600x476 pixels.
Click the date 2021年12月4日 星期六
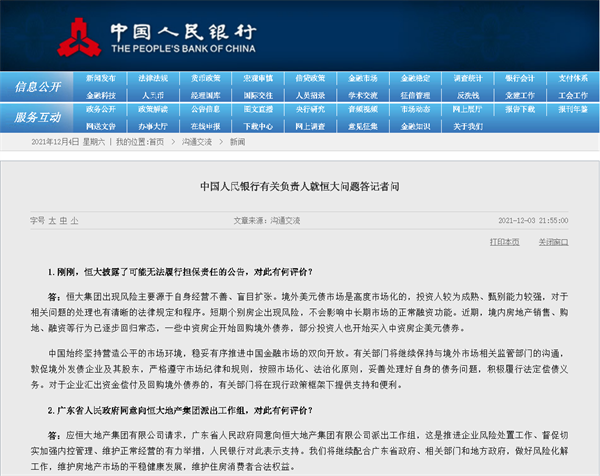tap(68, 142)
